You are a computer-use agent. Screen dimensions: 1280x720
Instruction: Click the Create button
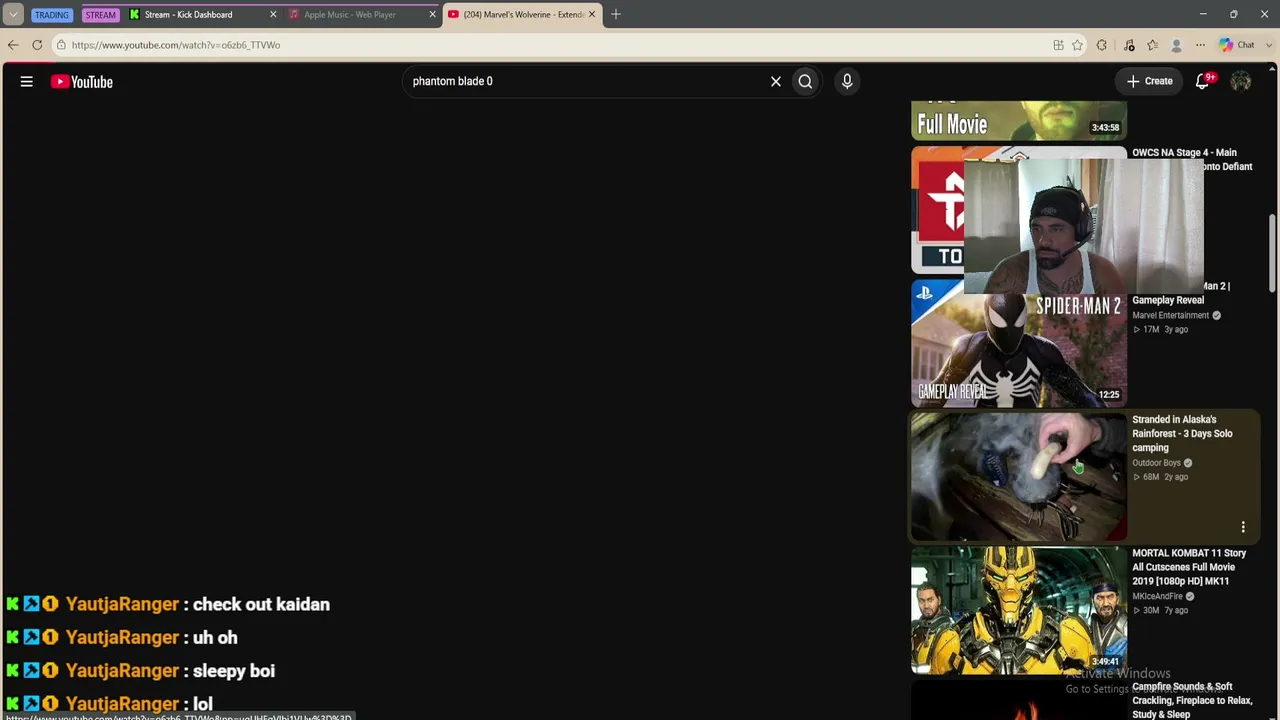(x=1149, y=82)
